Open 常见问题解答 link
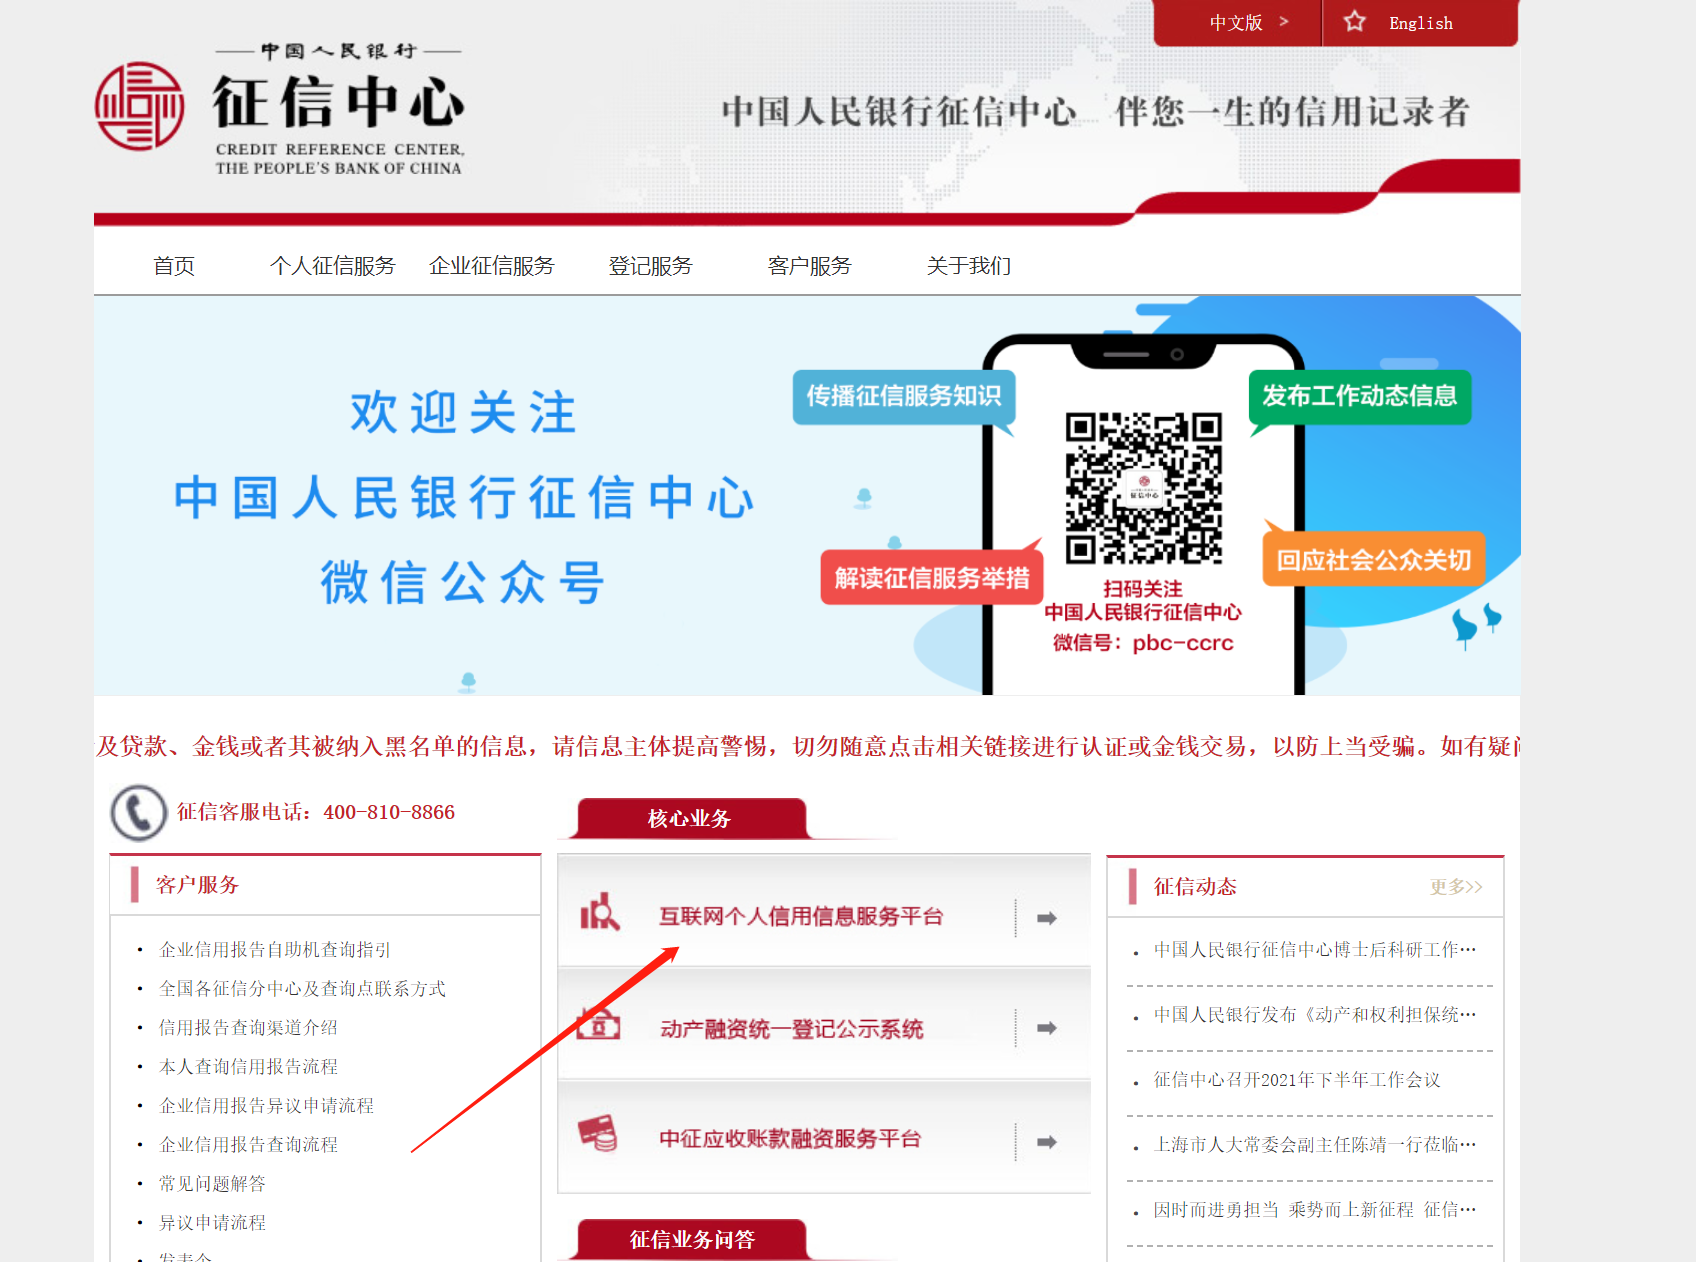Viewport: 1696px width, 1262px height. pyautogui.click(x=212, y=1184)
